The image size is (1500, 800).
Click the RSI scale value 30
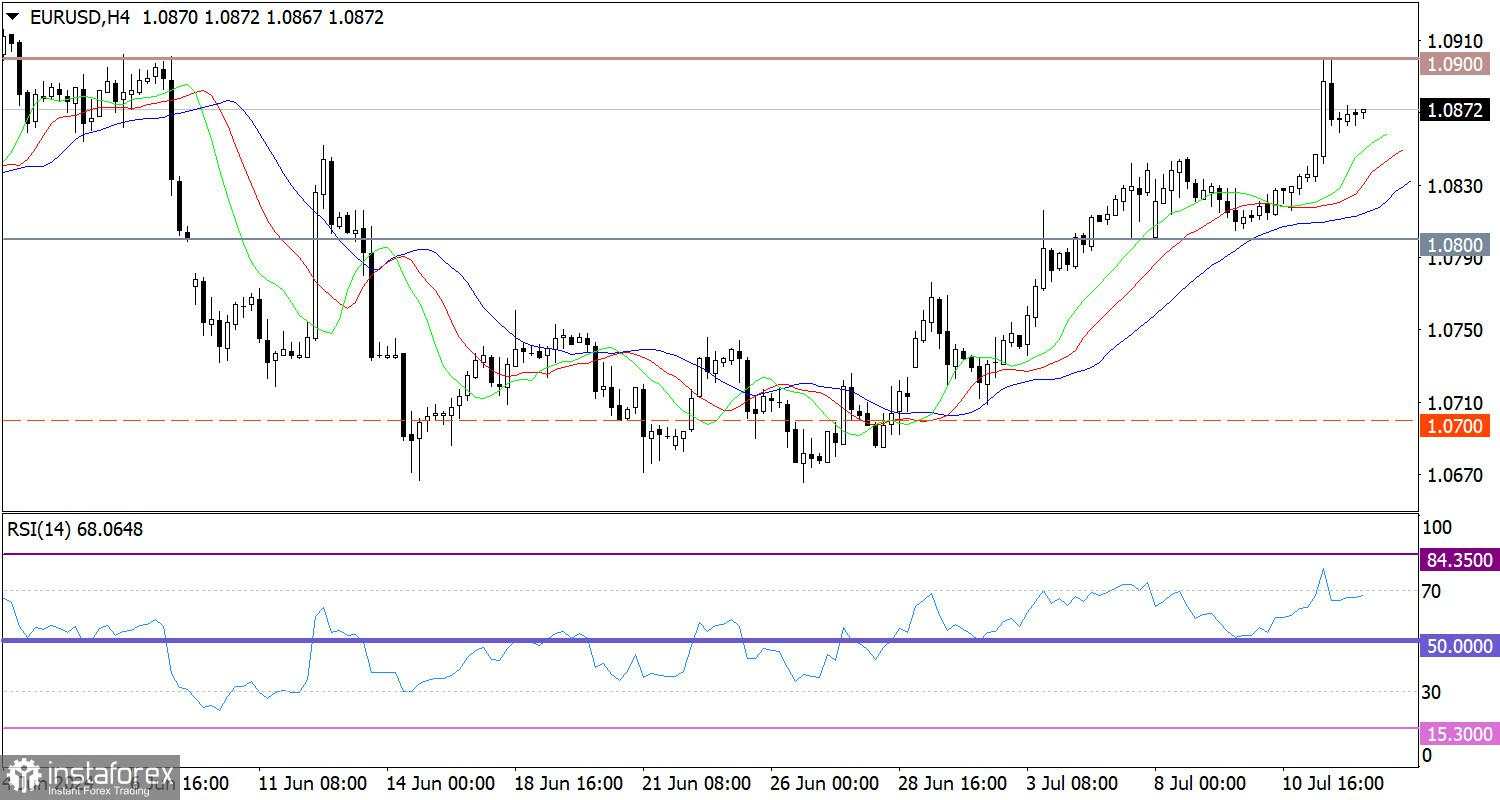(x=1432, y=692)
